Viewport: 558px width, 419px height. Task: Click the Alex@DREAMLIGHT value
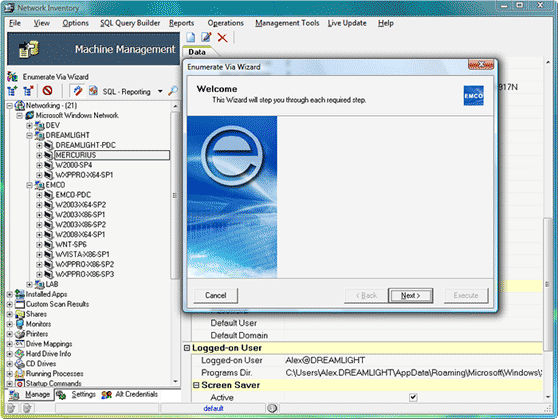(325, 360)
